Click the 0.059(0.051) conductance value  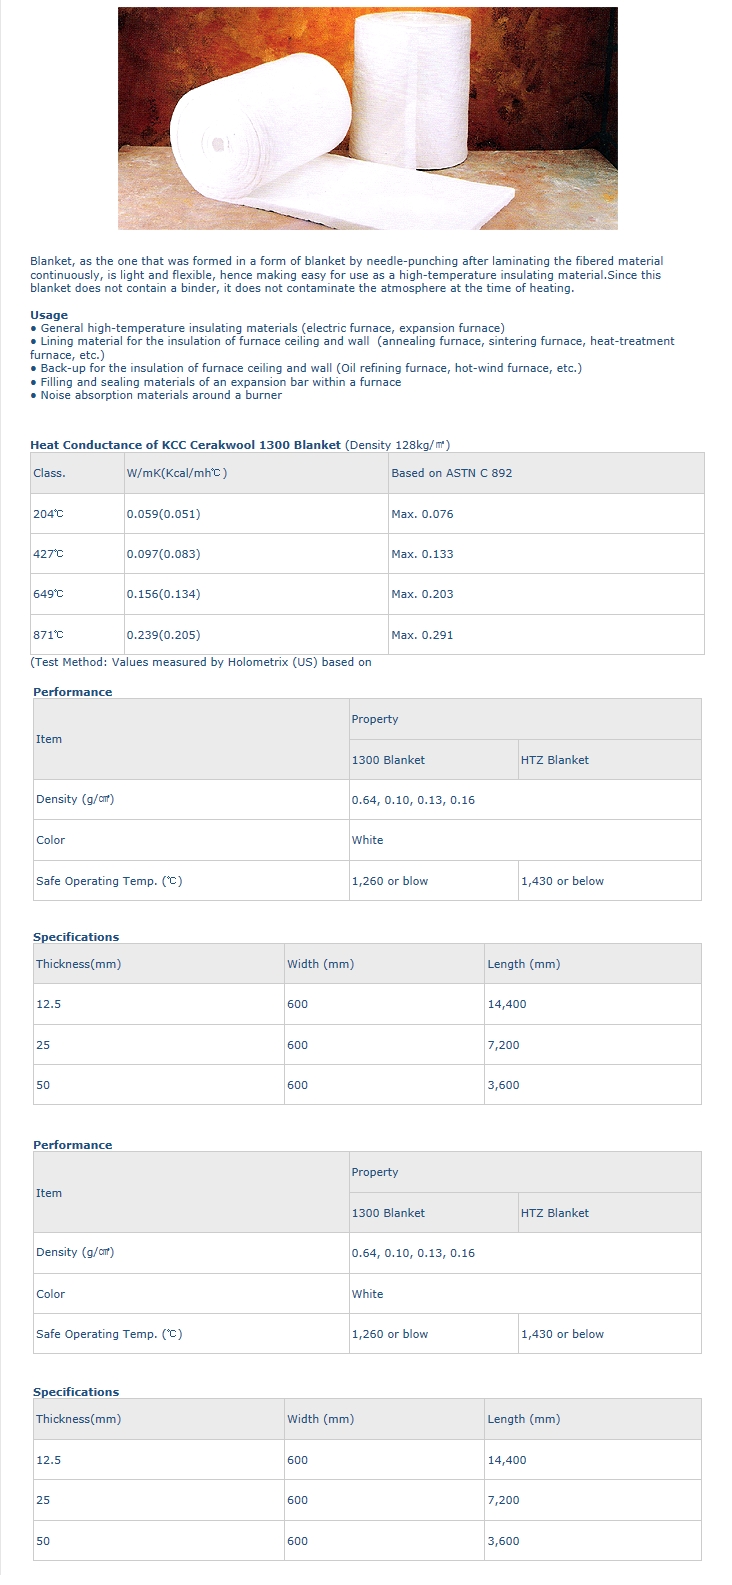[163, 514]
